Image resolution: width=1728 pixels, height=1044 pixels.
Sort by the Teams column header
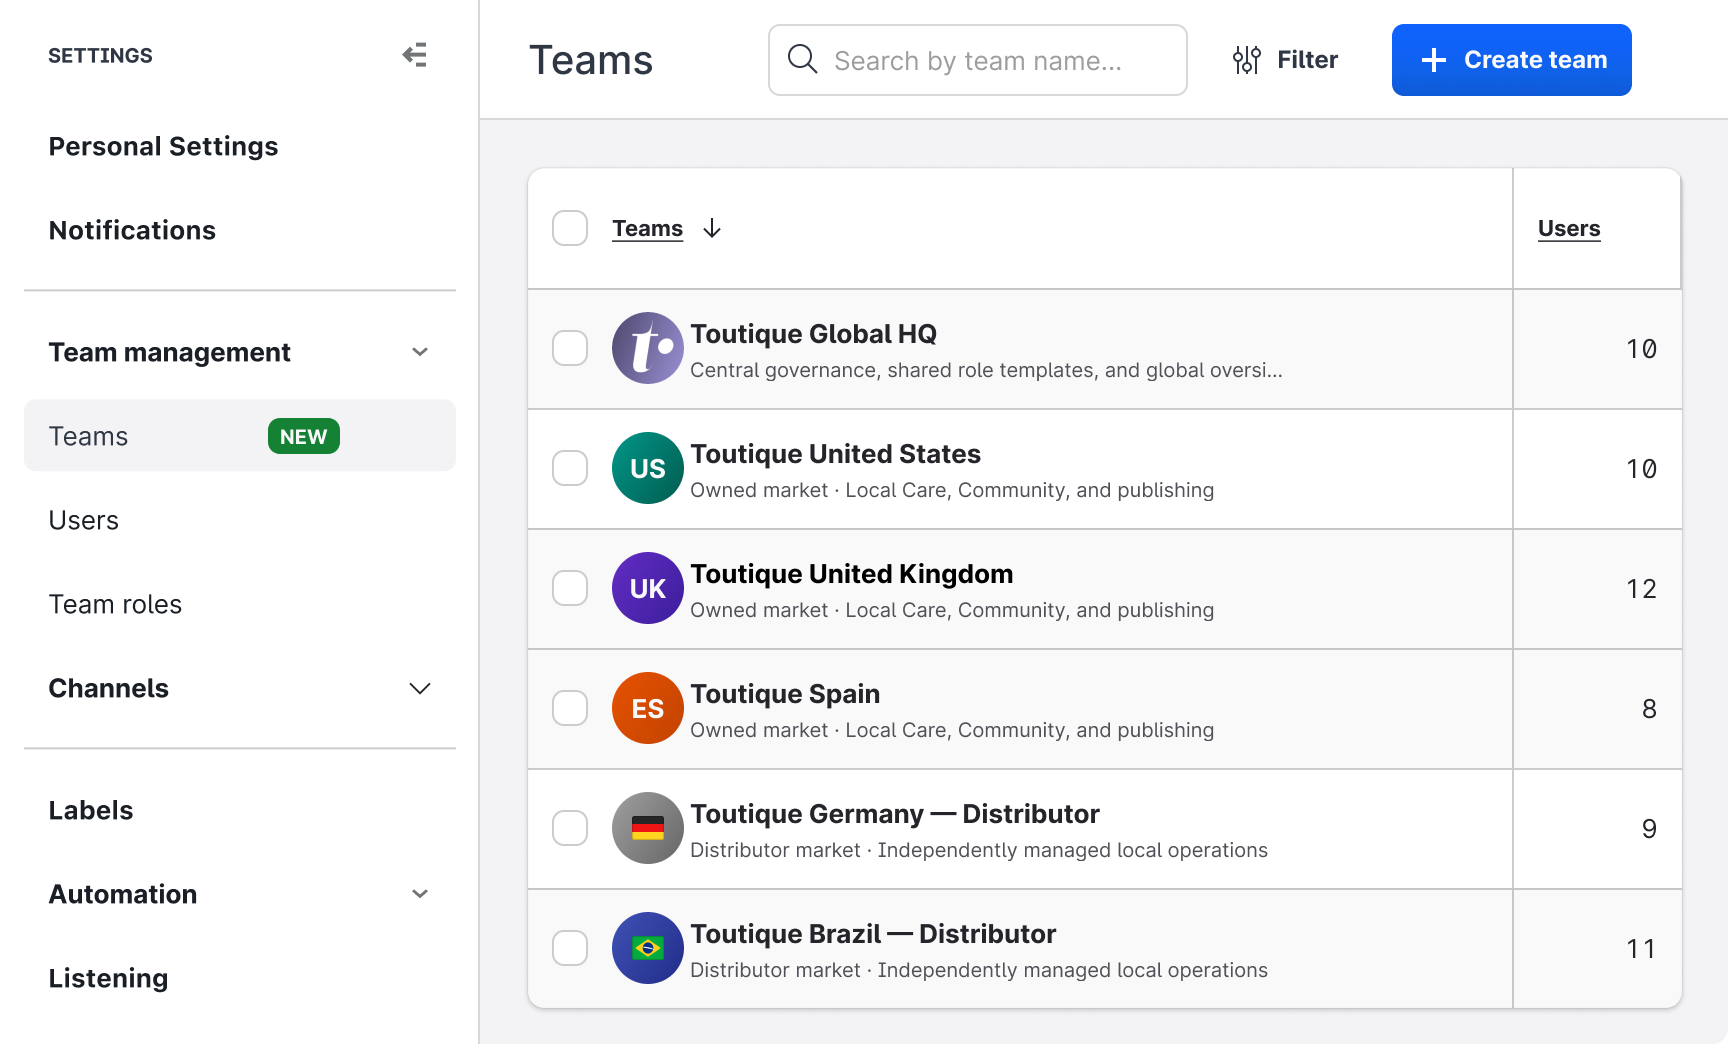point(648,229)
